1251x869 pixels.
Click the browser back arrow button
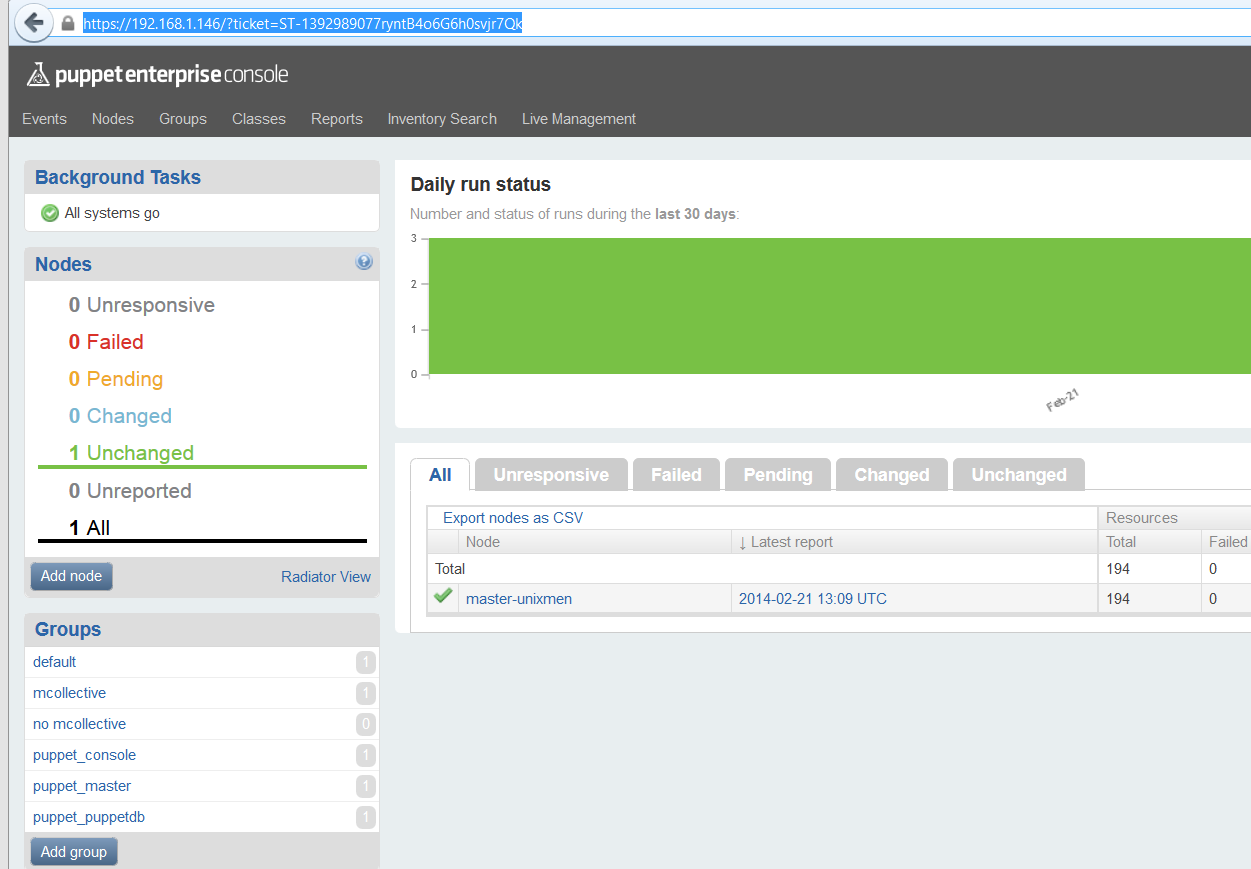pos(33,22)
